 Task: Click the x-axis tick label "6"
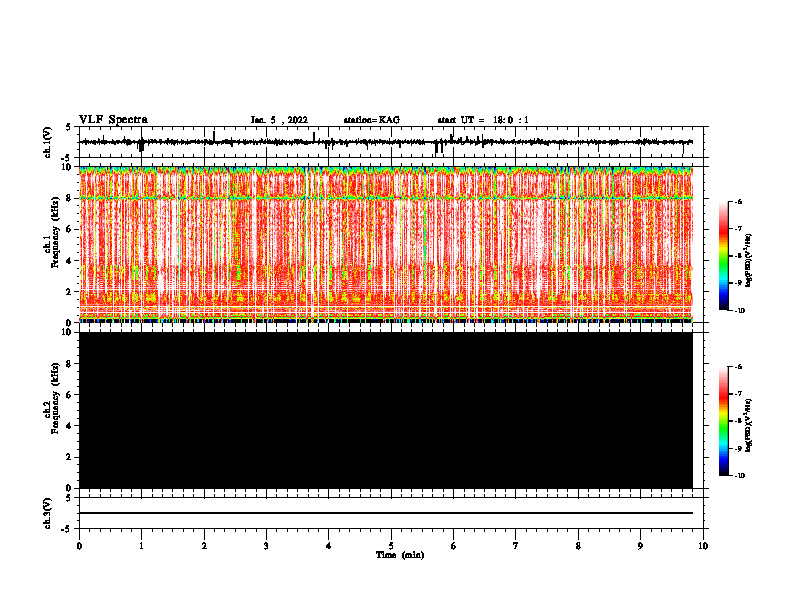454,546
